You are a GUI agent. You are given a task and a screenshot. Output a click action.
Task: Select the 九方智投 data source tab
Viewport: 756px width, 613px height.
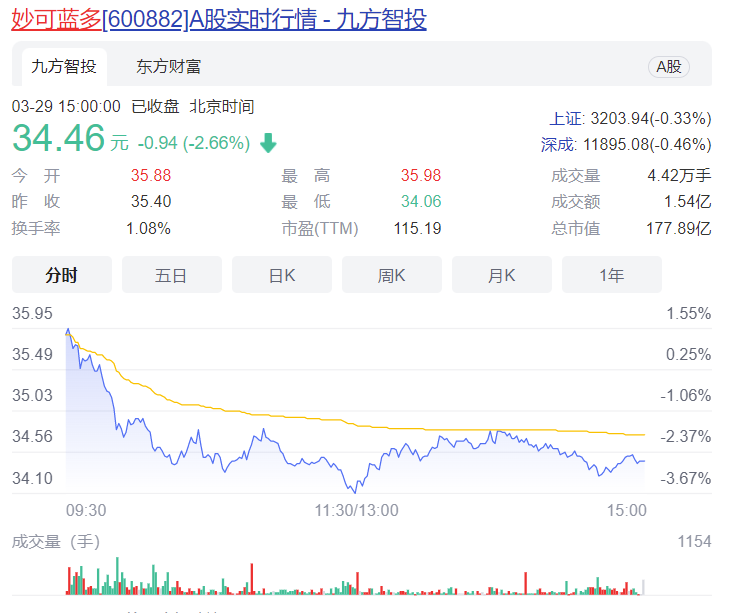[x=64, y=66]
